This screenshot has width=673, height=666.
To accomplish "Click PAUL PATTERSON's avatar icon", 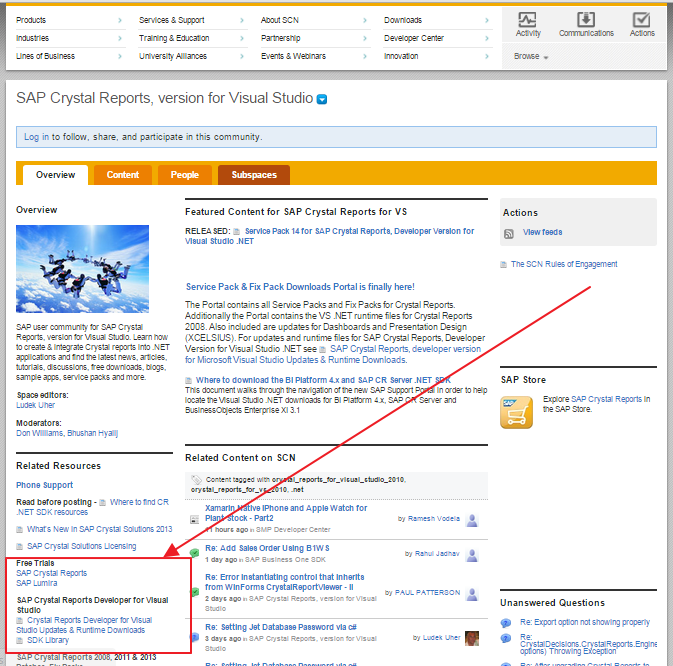I will click(472, 594).
